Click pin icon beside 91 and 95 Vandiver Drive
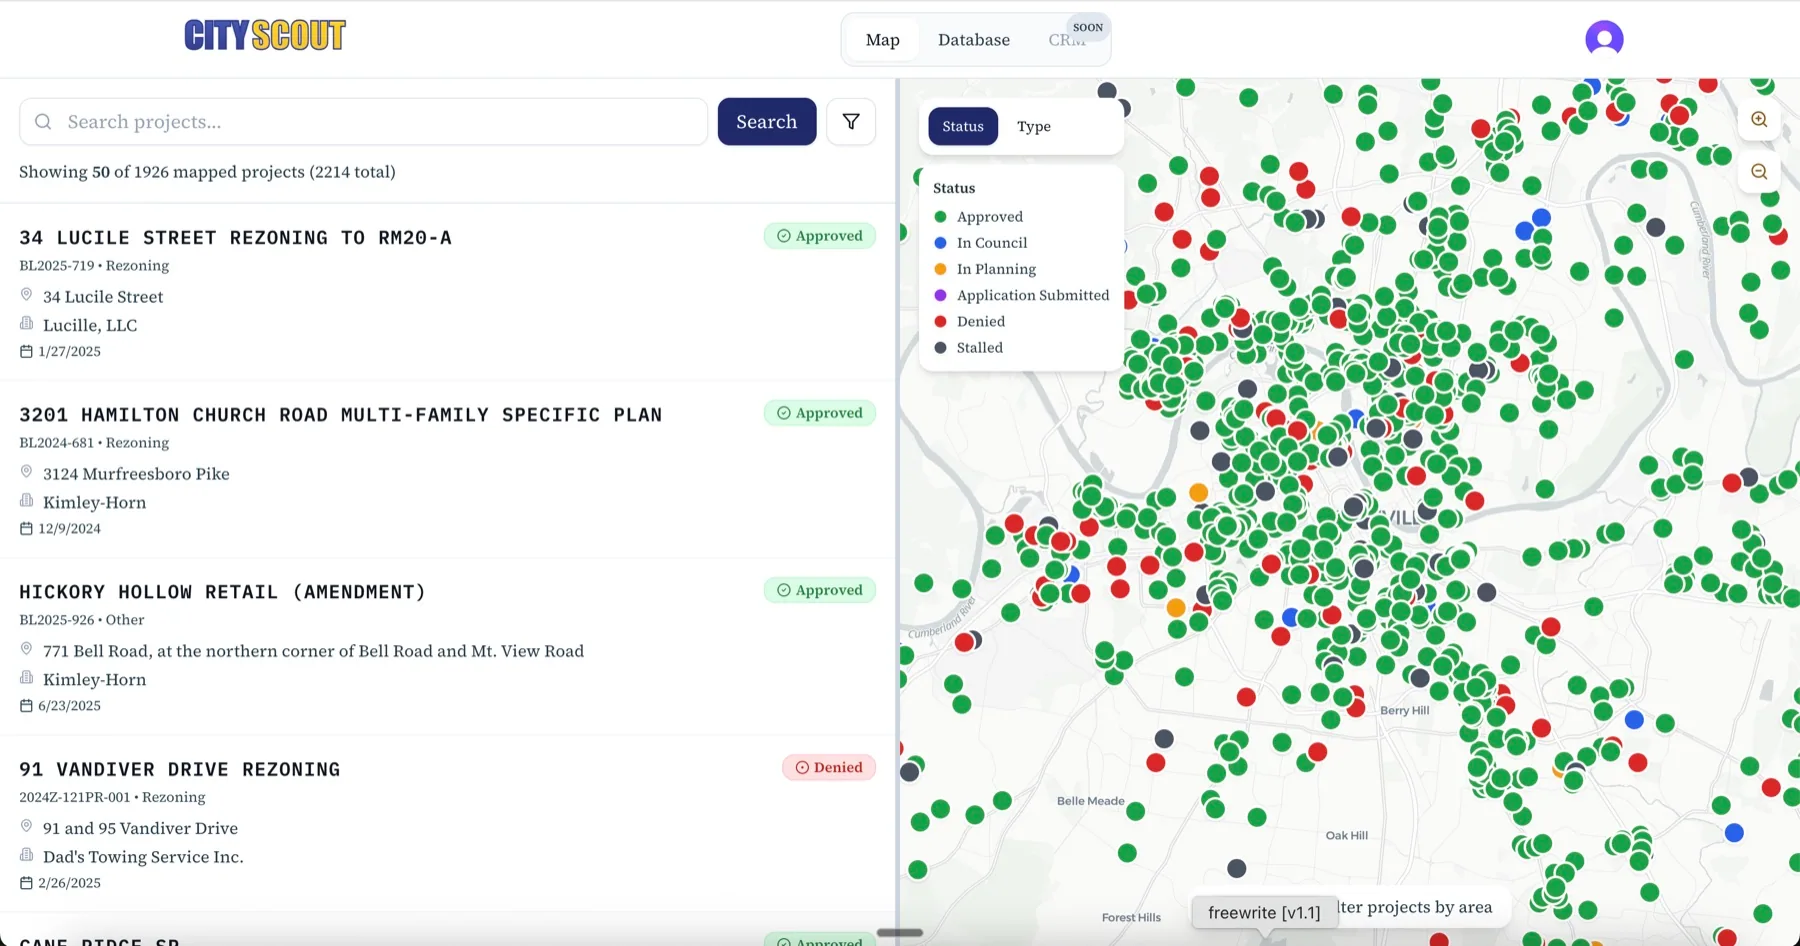This screenshot has height=946, width=1800. [27, 826]
